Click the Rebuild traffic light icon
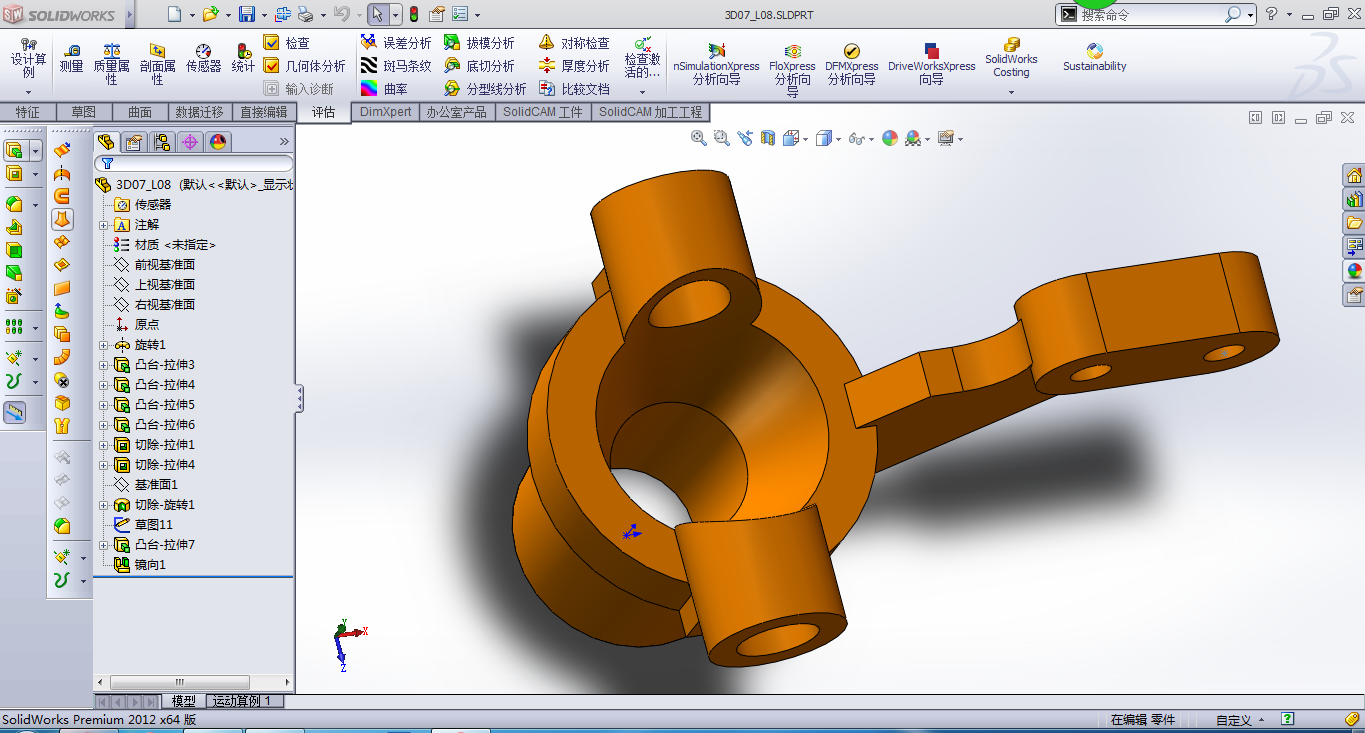 (413, 14)
